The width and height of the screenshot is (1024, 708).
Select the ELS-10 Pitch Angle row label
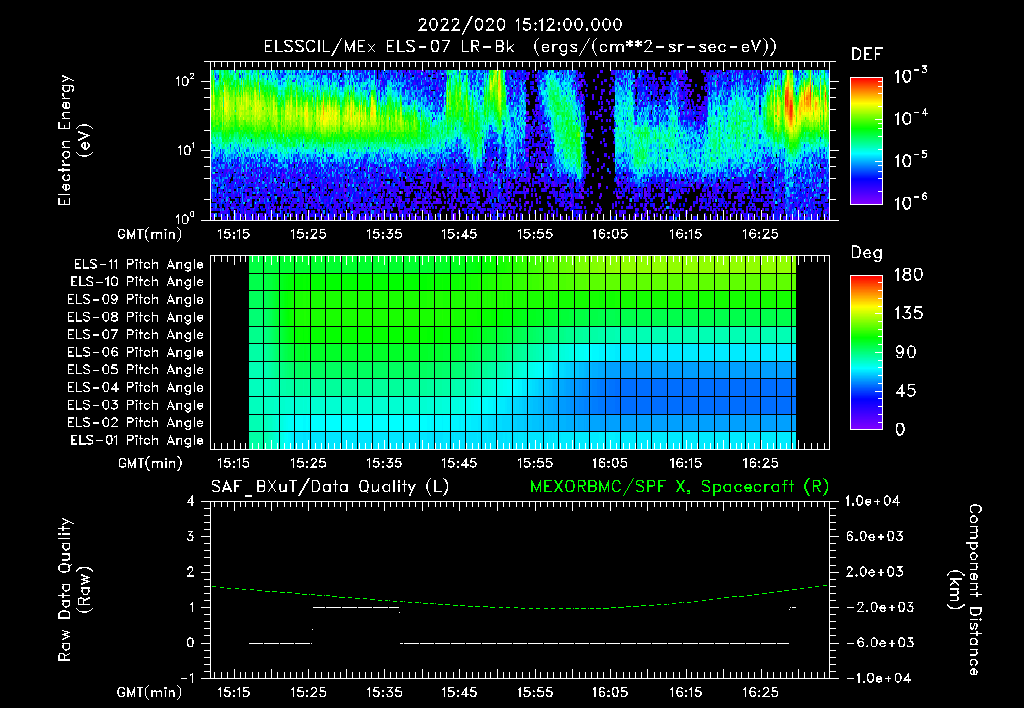point(137,282)
